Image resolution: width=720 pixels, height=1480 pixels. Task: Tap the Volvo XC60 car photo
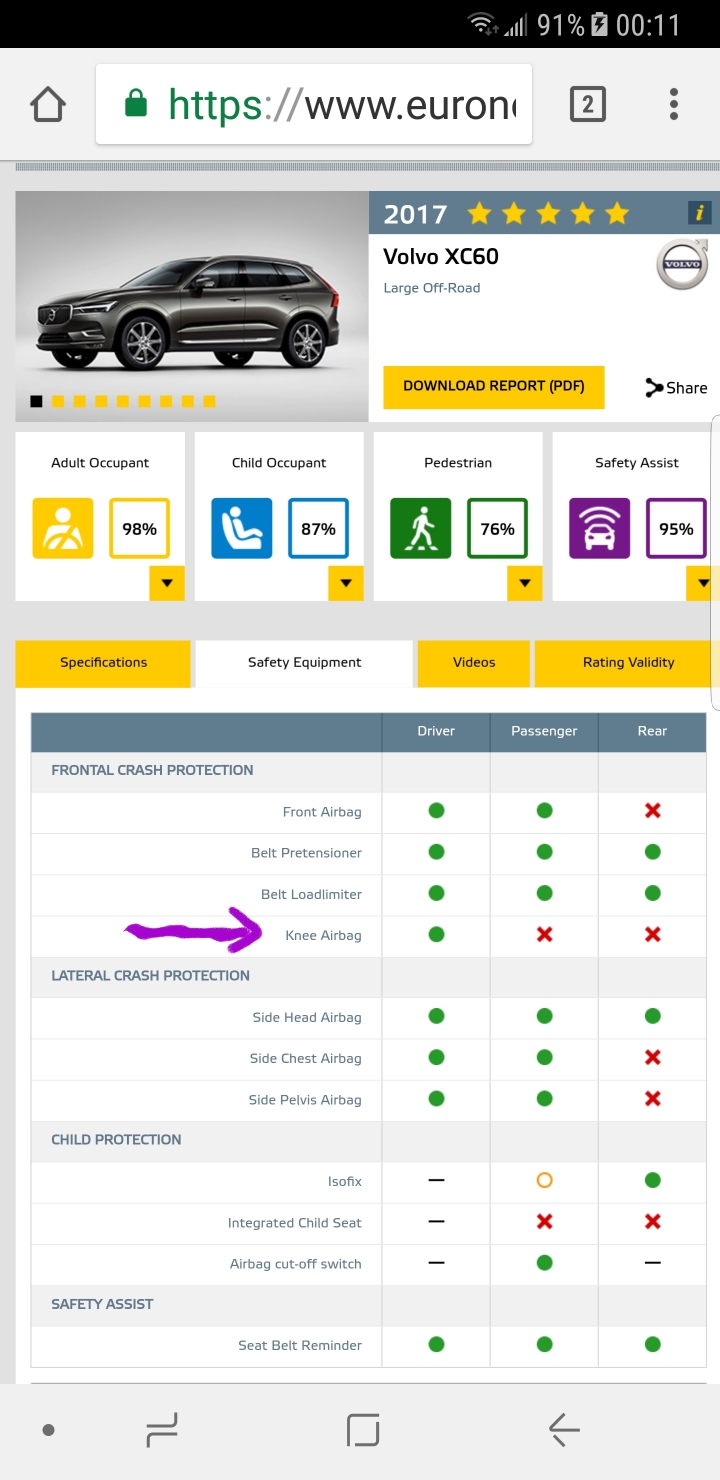[x=192, y=306]
